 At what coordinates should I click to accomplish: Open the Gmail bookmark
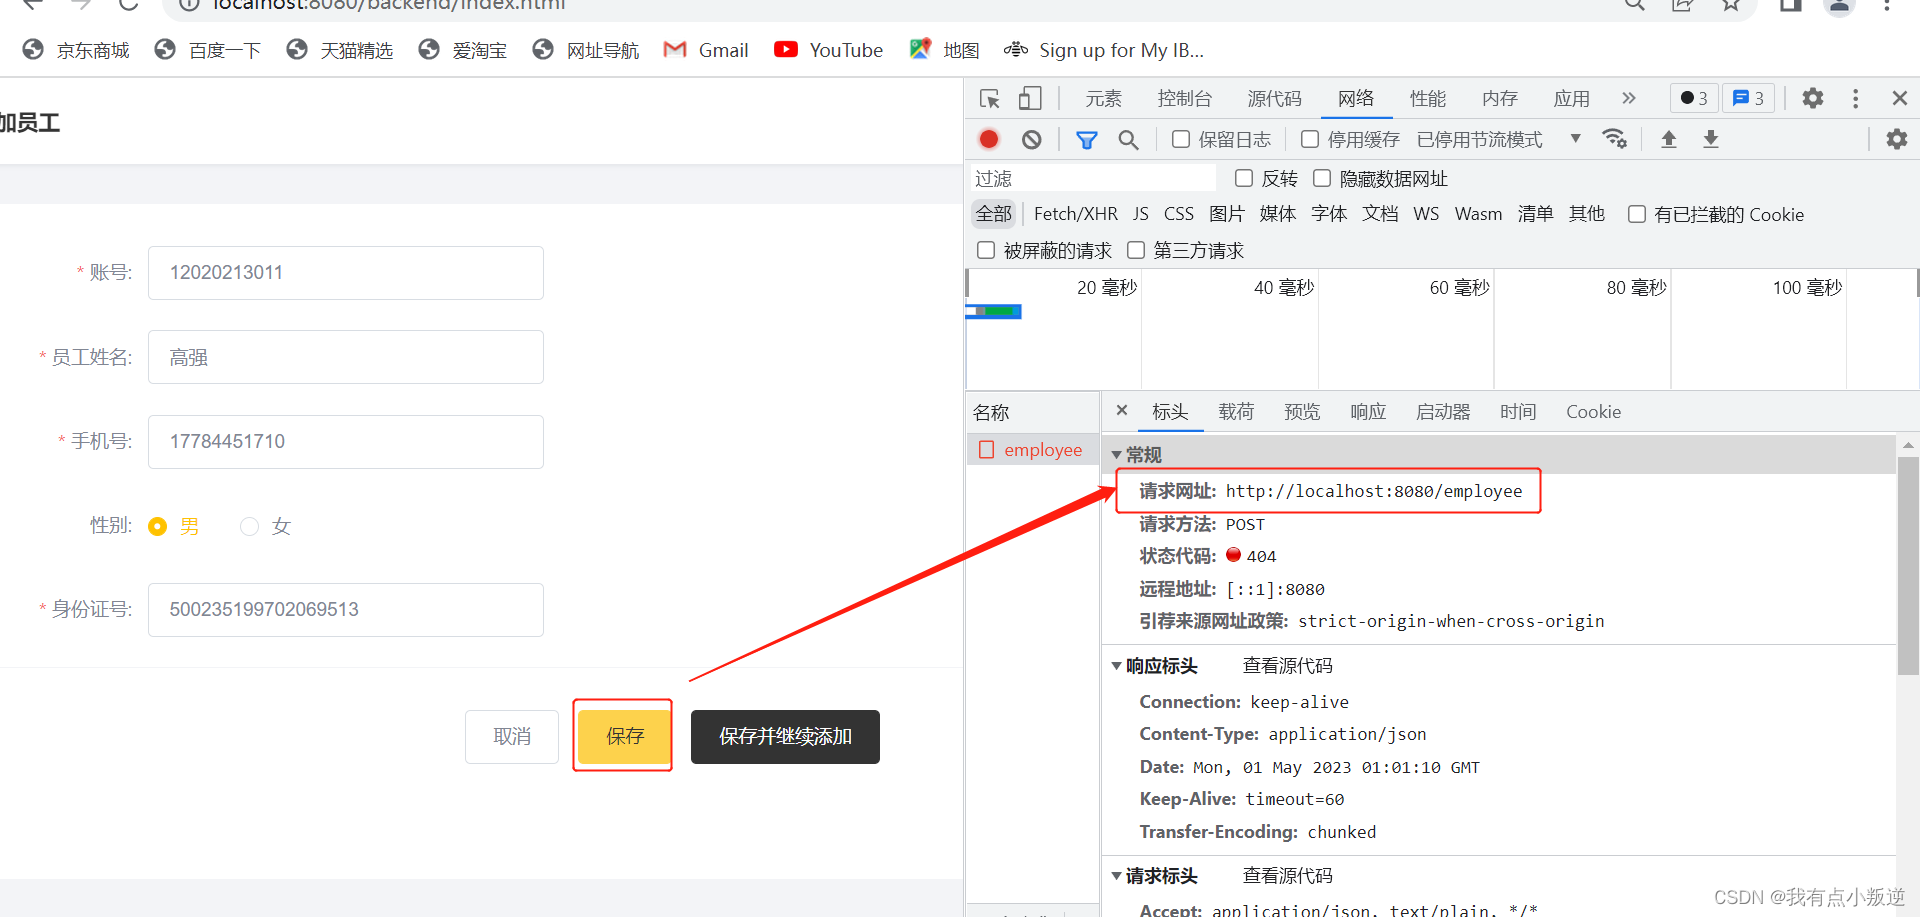click(x=706, y=50)
